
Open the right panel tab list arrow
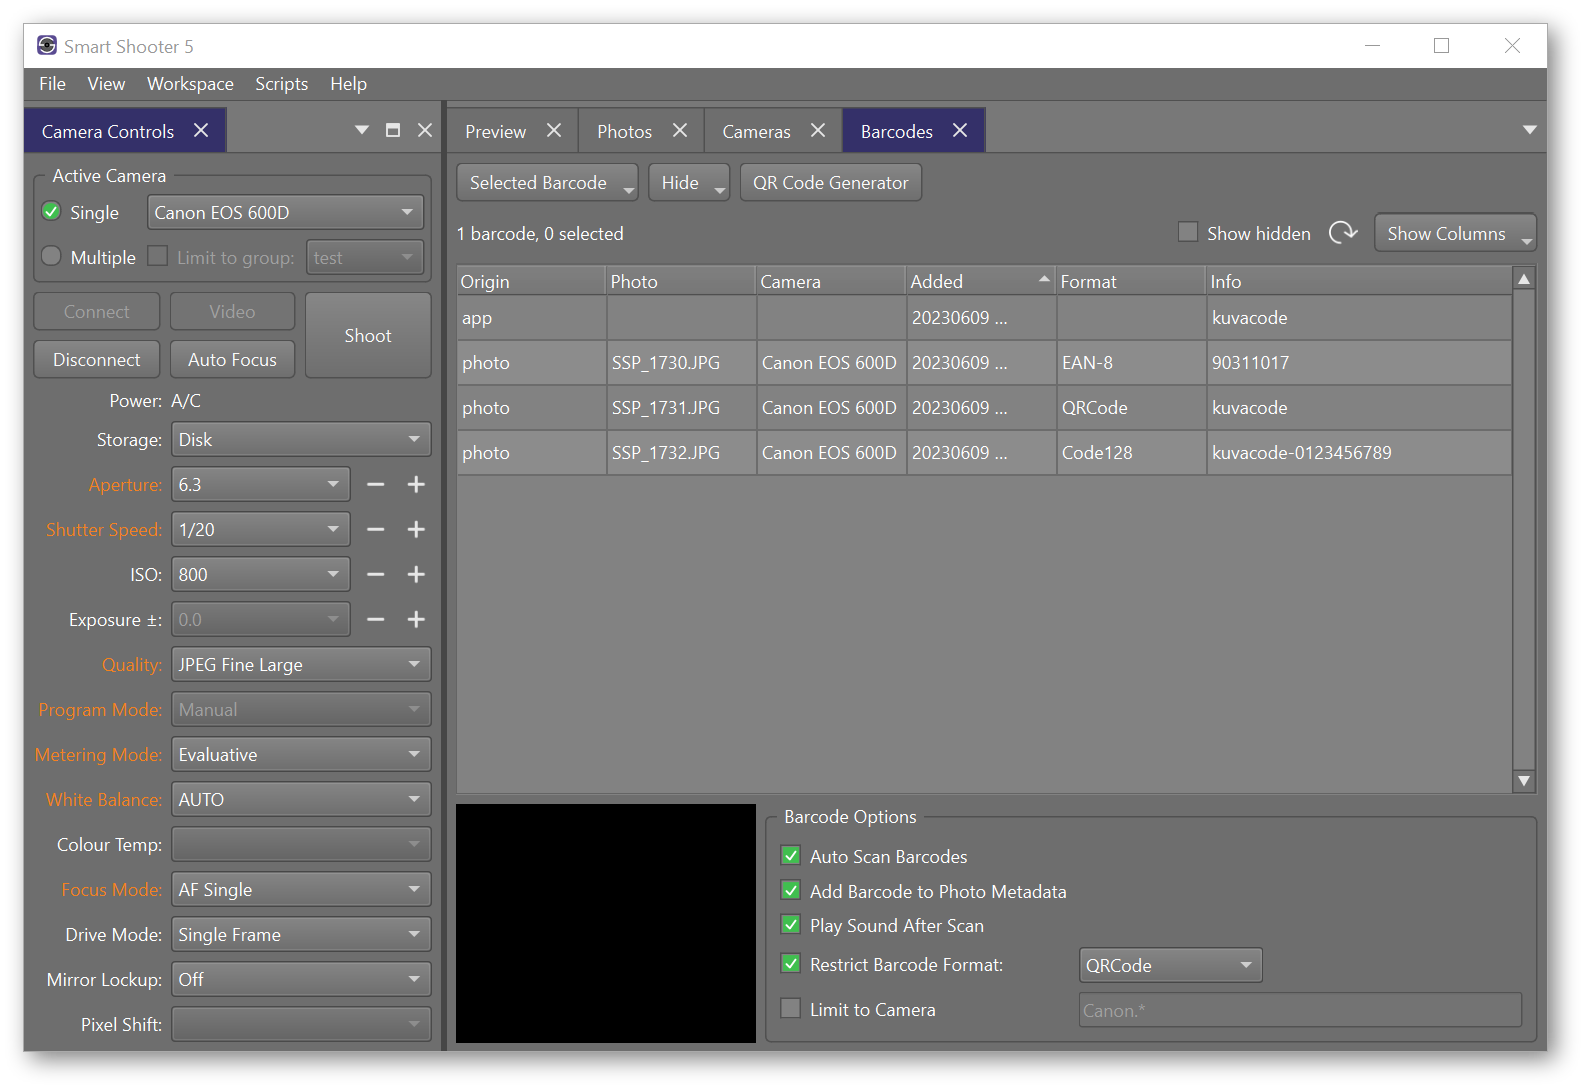(1529, 130)
